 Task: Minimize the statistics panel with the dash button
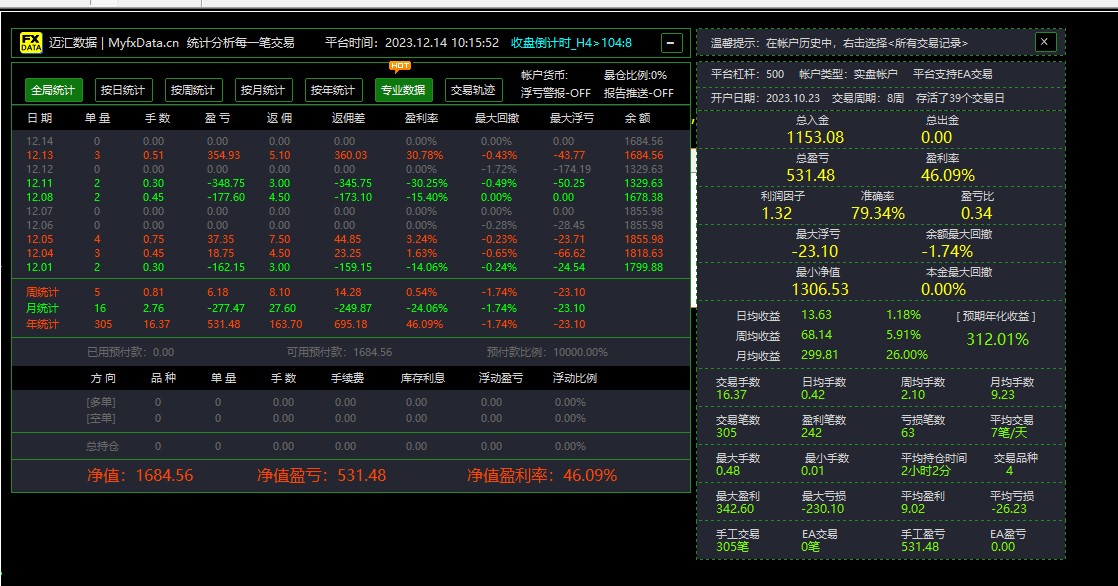coord(671,43)
